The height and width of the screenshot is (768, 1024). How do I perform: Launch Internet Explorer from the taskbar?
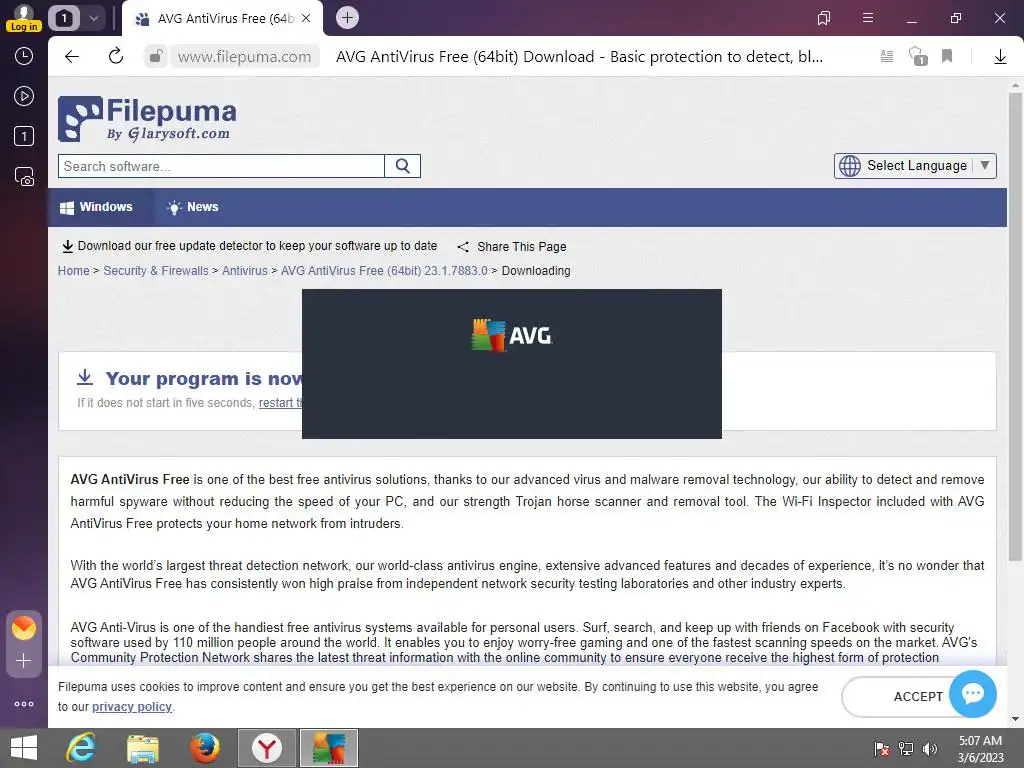pyautogui.click(x=81, y=748)
